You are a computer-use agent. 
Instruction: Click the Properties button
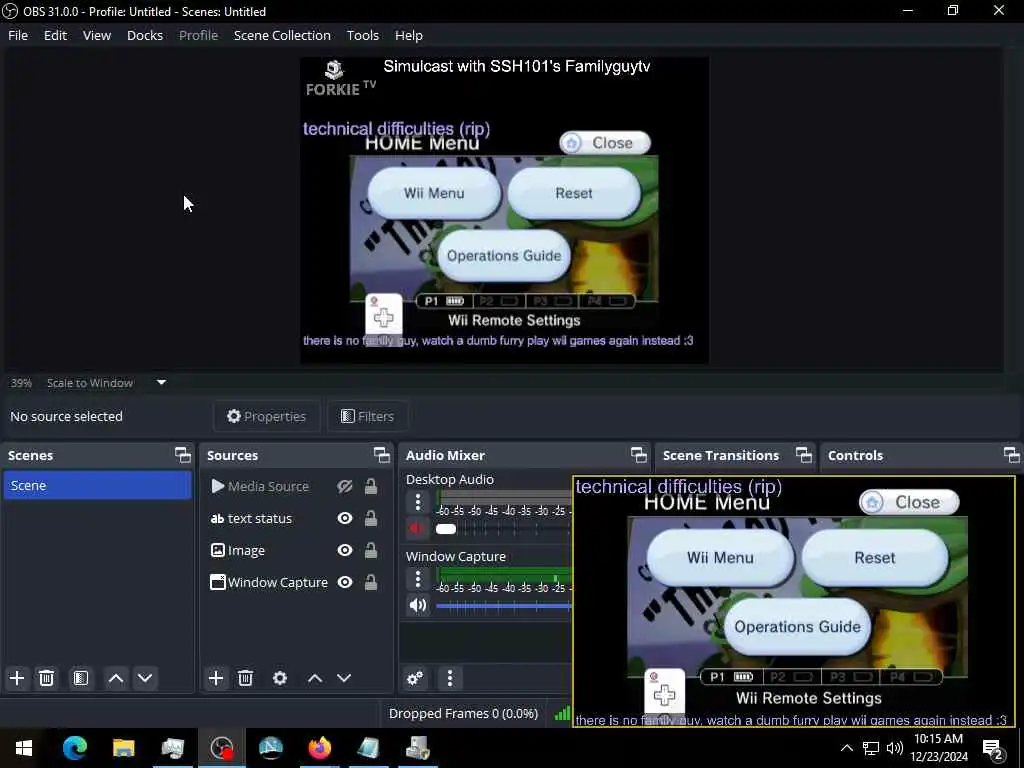pyautogui.click(x=266, y=416)
